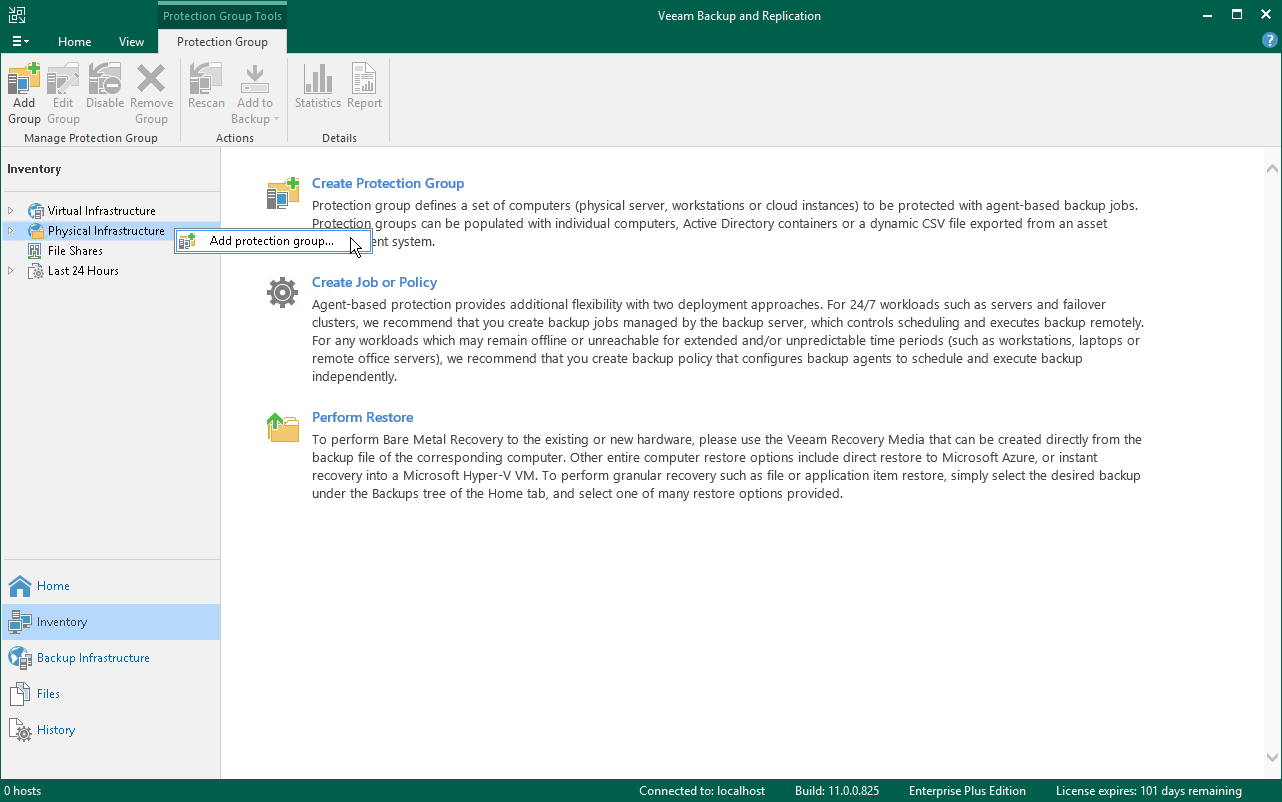Image resolution: width=1282 pixels, height=802 pixels.
Task: Click the File Shares tree icon
Action: 36,251
